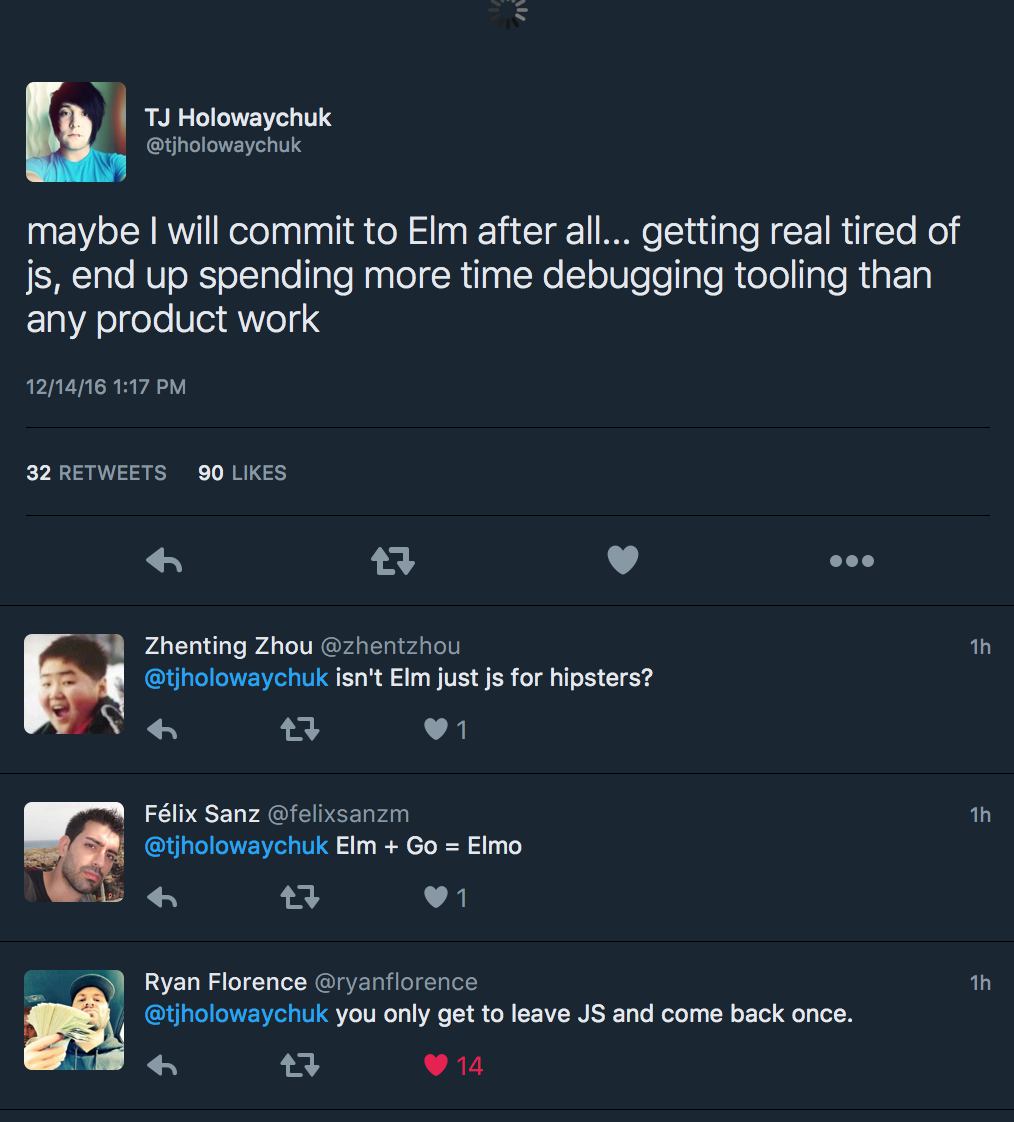Like Félix Sanz's Elmo reply
This screenshot has width=1014, height=1122.
(436, 898)
